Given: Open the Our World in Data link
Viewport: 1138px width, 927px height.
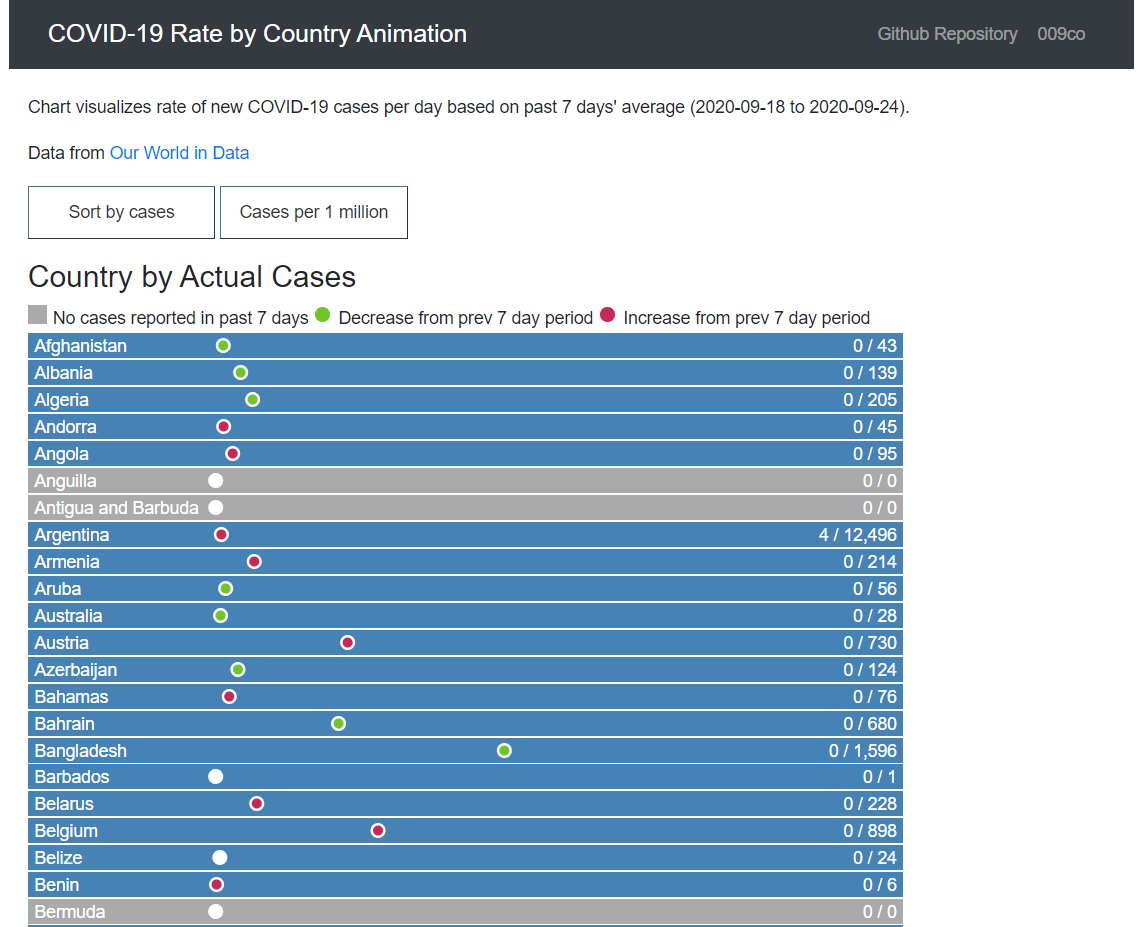Looking at the screenshot, I should 179,153.
